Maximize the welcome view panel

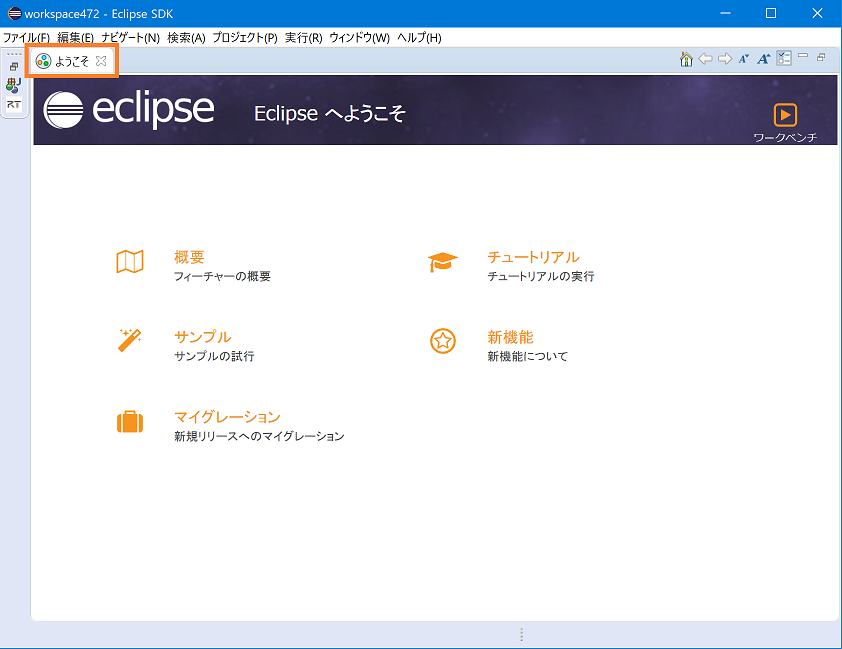[x=821, y=57]
